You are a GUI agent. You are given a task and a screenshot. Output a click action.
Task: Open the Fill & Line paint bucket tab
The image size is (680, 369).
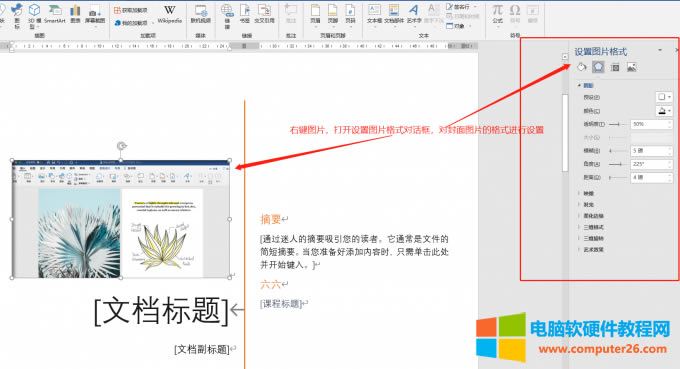pos(582,67)
